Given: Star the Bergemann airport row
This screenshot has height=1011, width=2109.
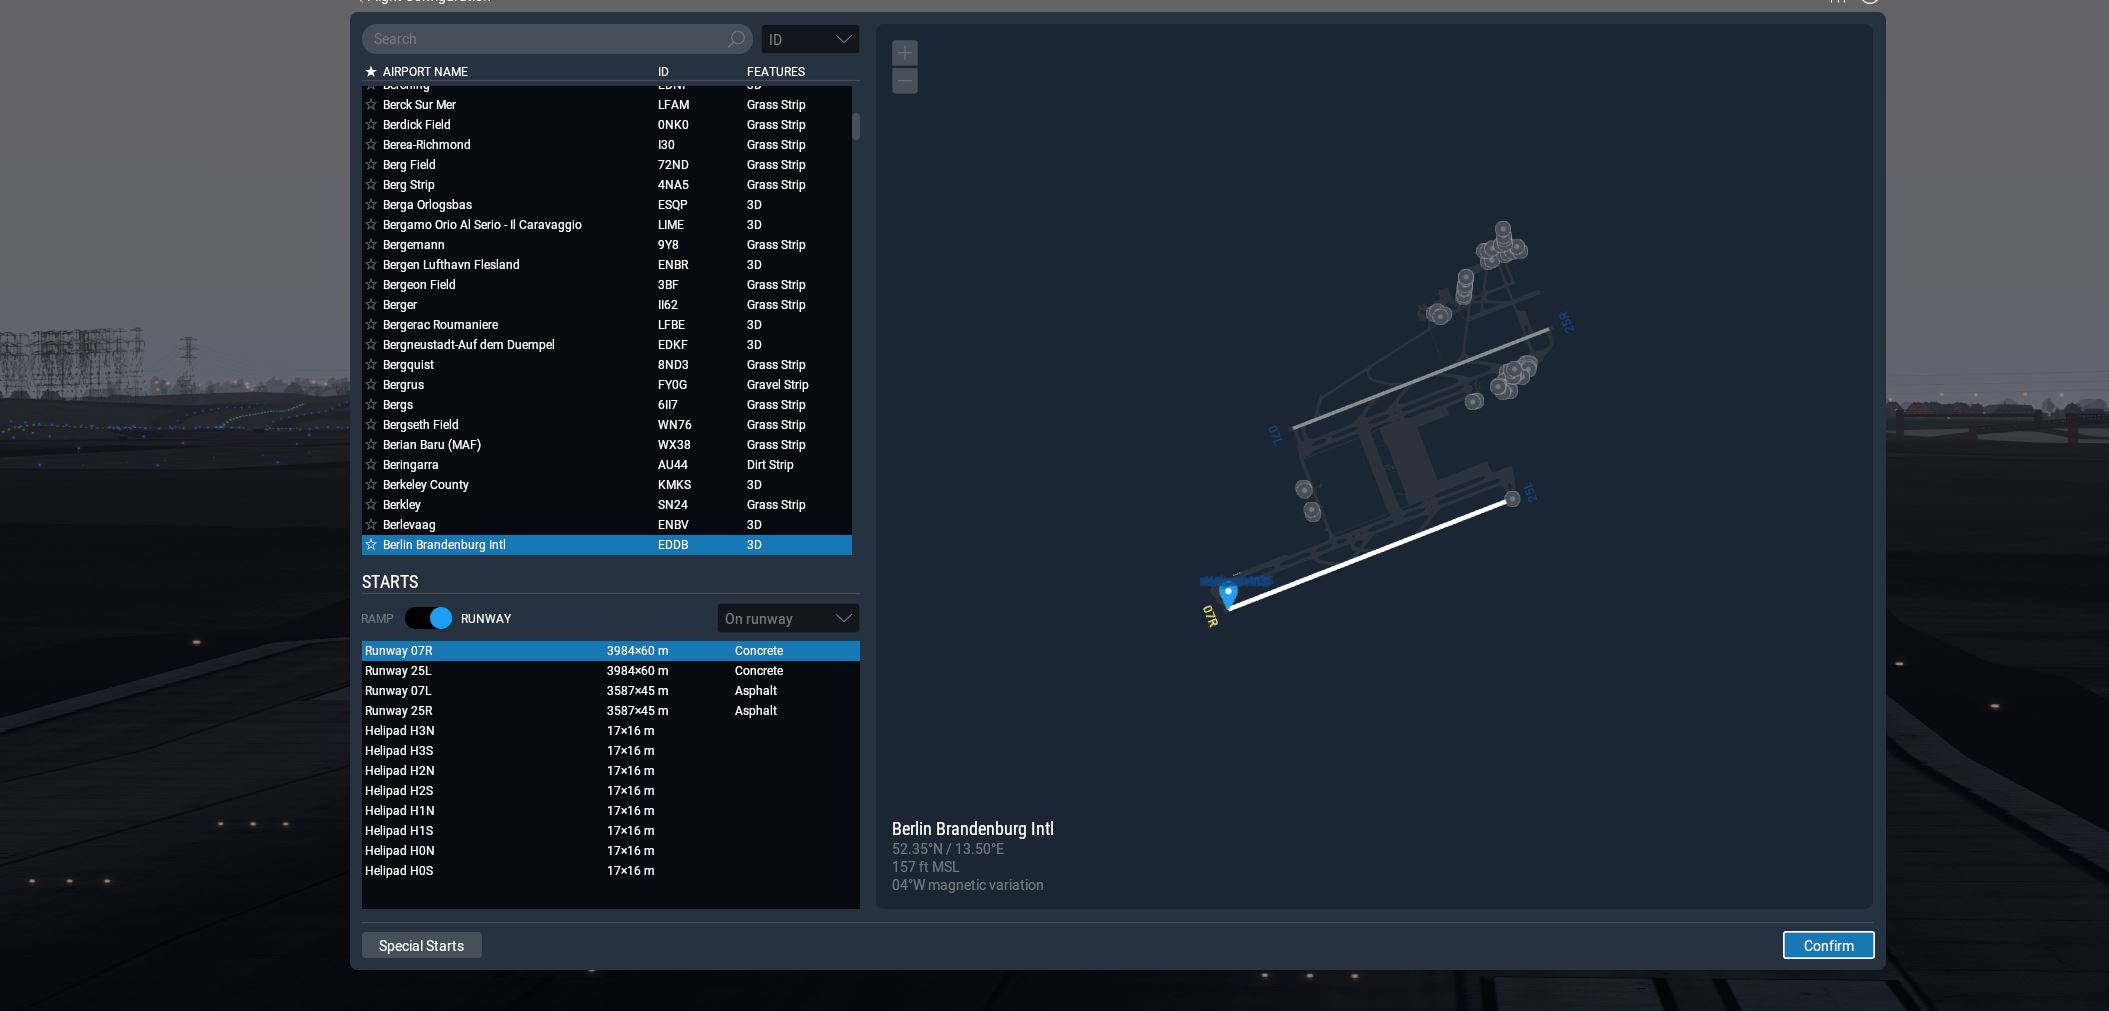Looking at the screenshot, I should pos(371,244).
